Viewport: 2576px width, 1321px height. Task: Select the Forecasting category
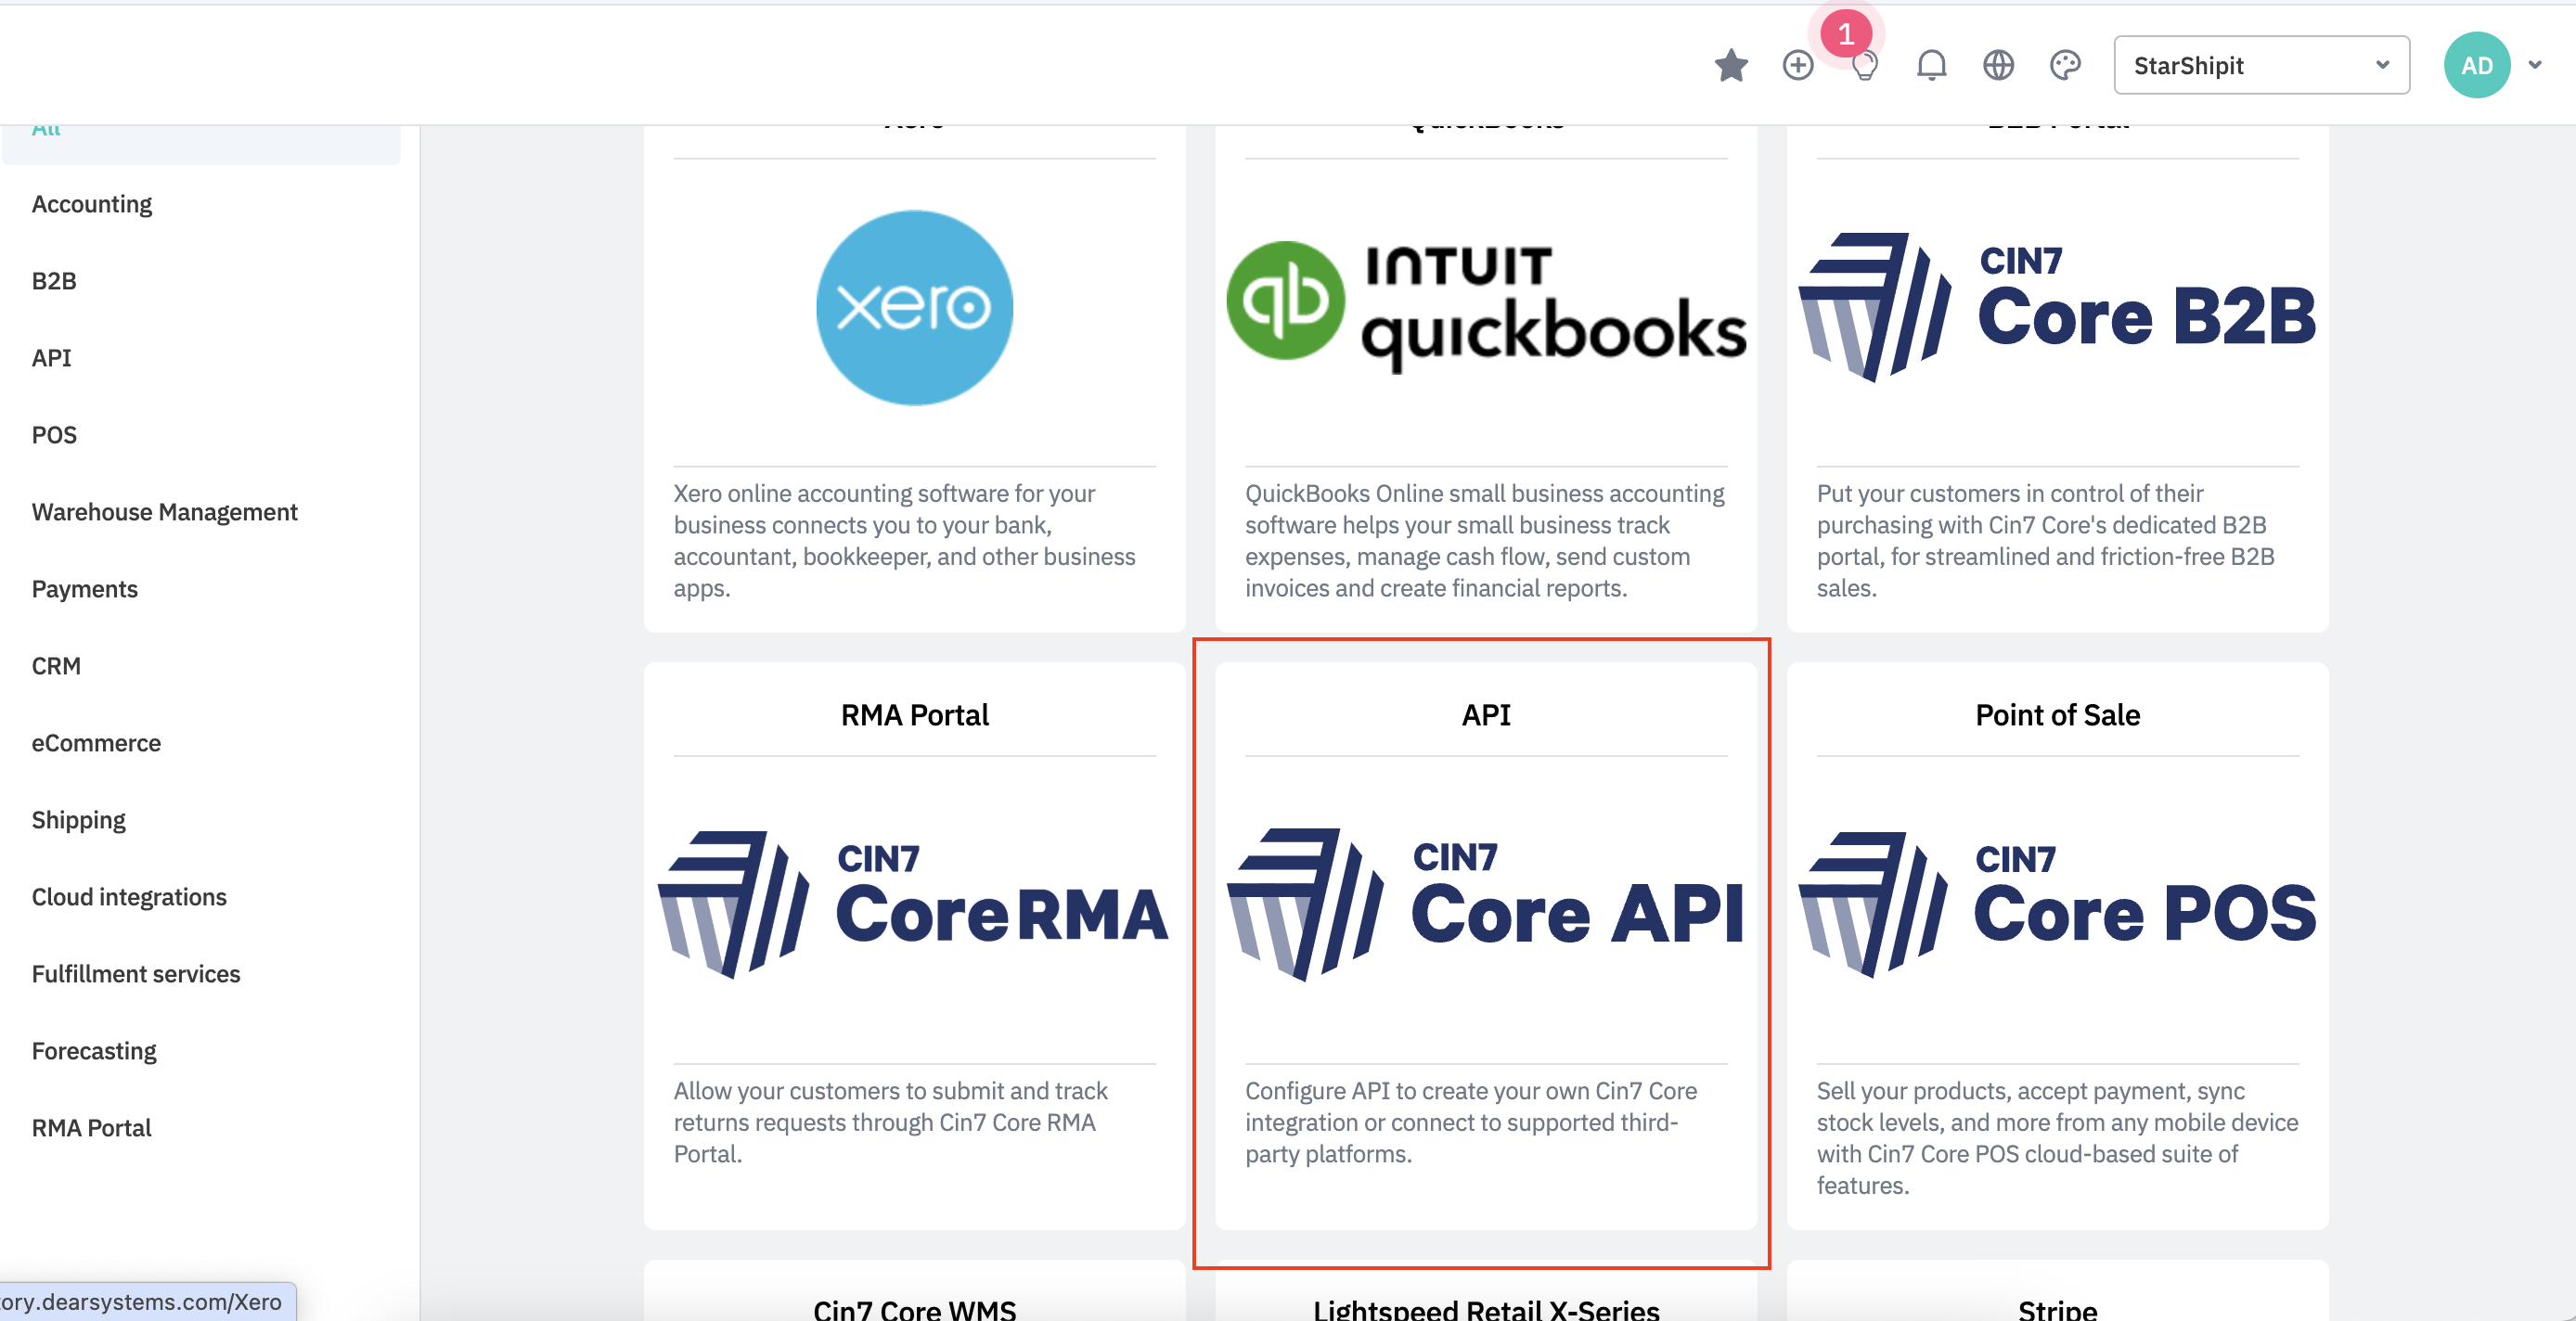(94, 1051)
